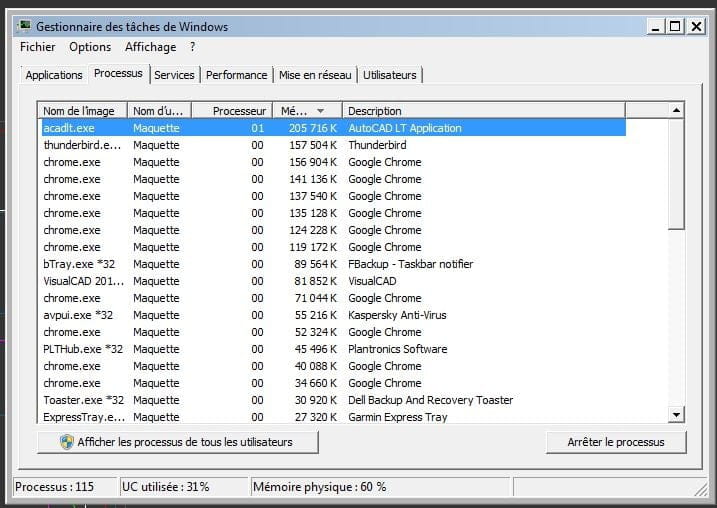Click the vertical scrollbar thumb
Screen dimensions: 717x508
click(676, 173)
